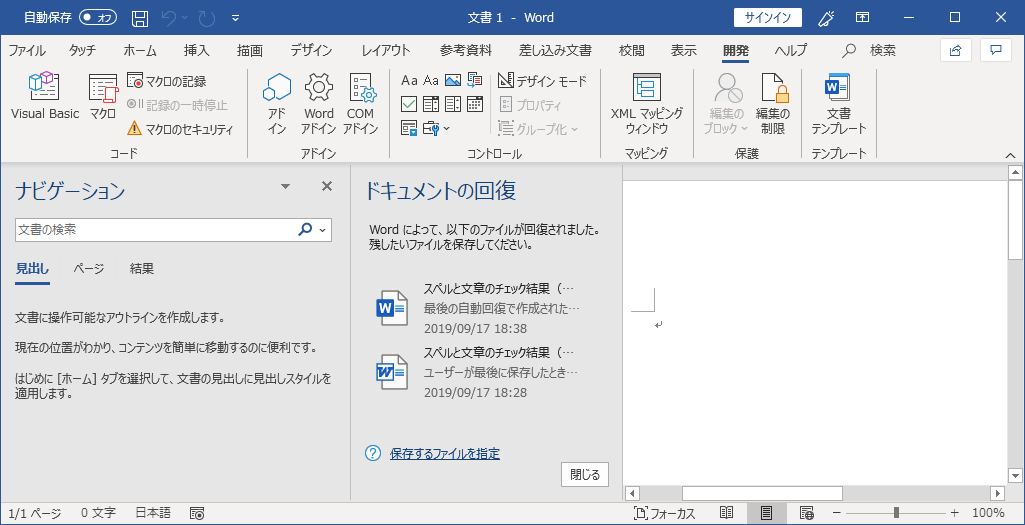The width and height of the screenshot is (1025, 525).
Task: Click zoom out minus button
Action: [x=836, y=513]
